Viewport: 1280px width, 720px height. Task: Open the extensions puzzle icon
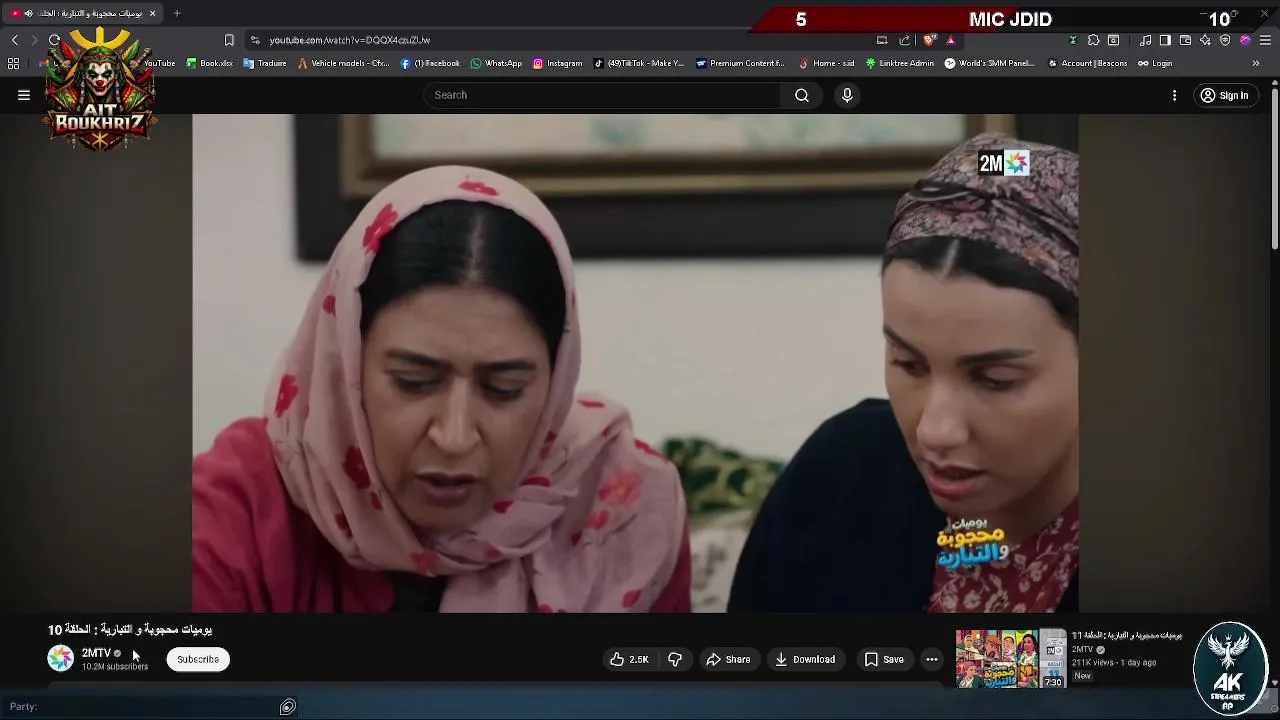click(x=1093, y=40)
